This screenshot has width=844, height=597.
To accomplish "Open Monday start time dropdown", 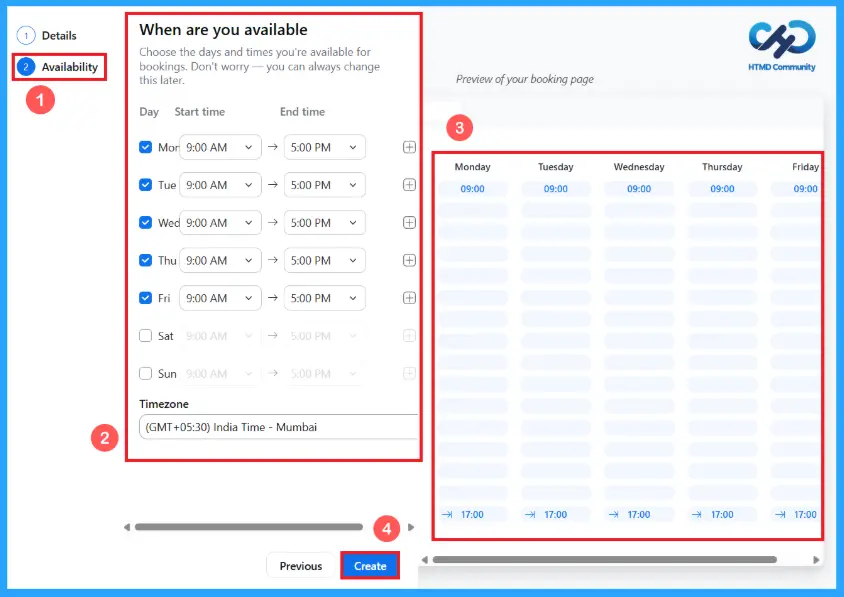I will pos(220,147).
